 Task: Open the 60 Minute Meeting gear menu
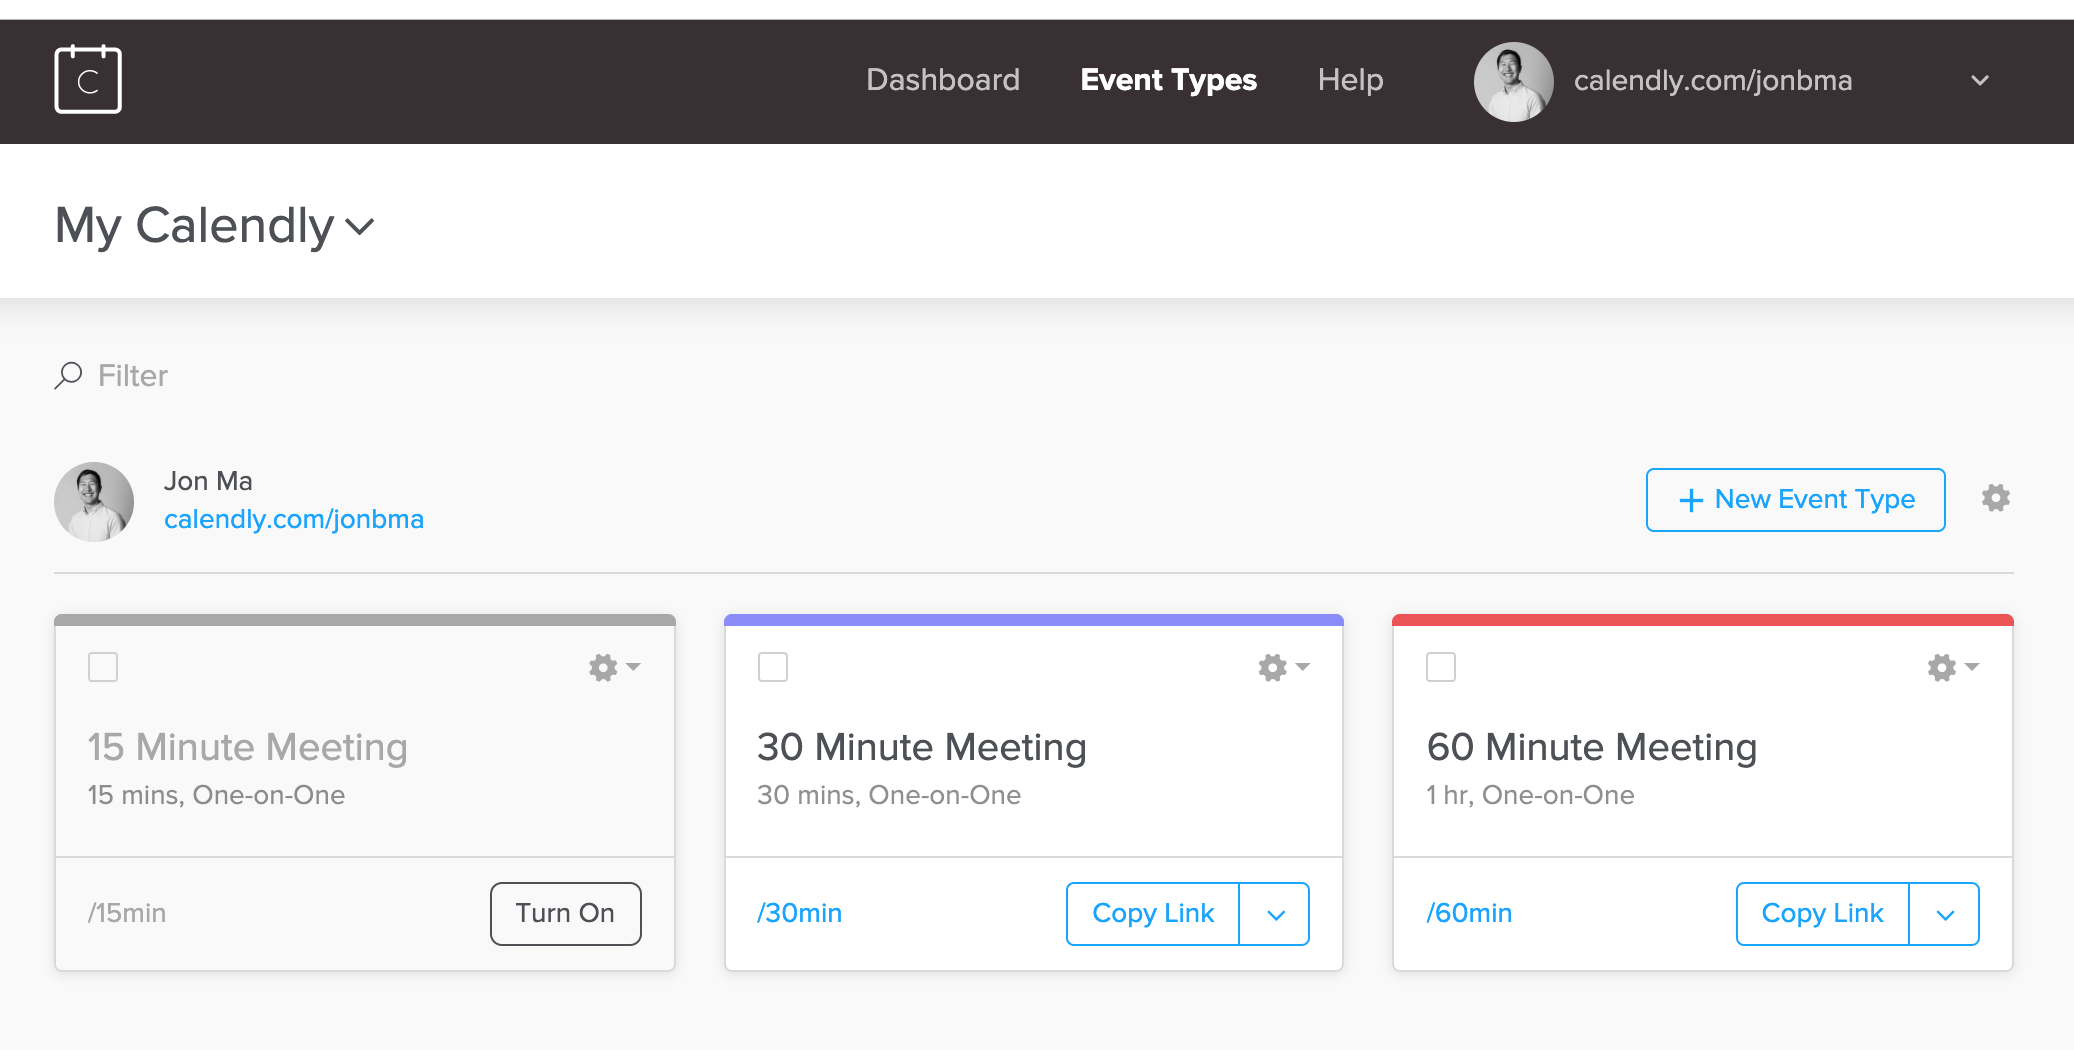click(x=1953, y=667)
